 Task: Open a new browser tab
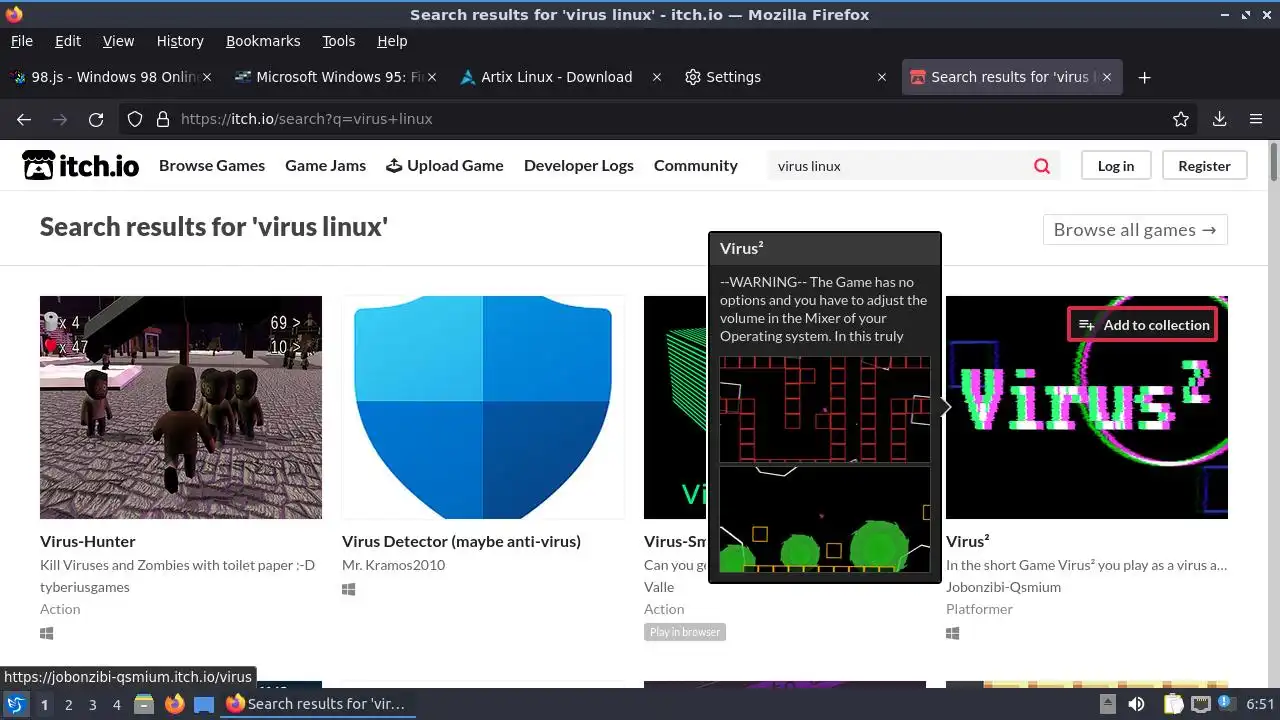1145,77
